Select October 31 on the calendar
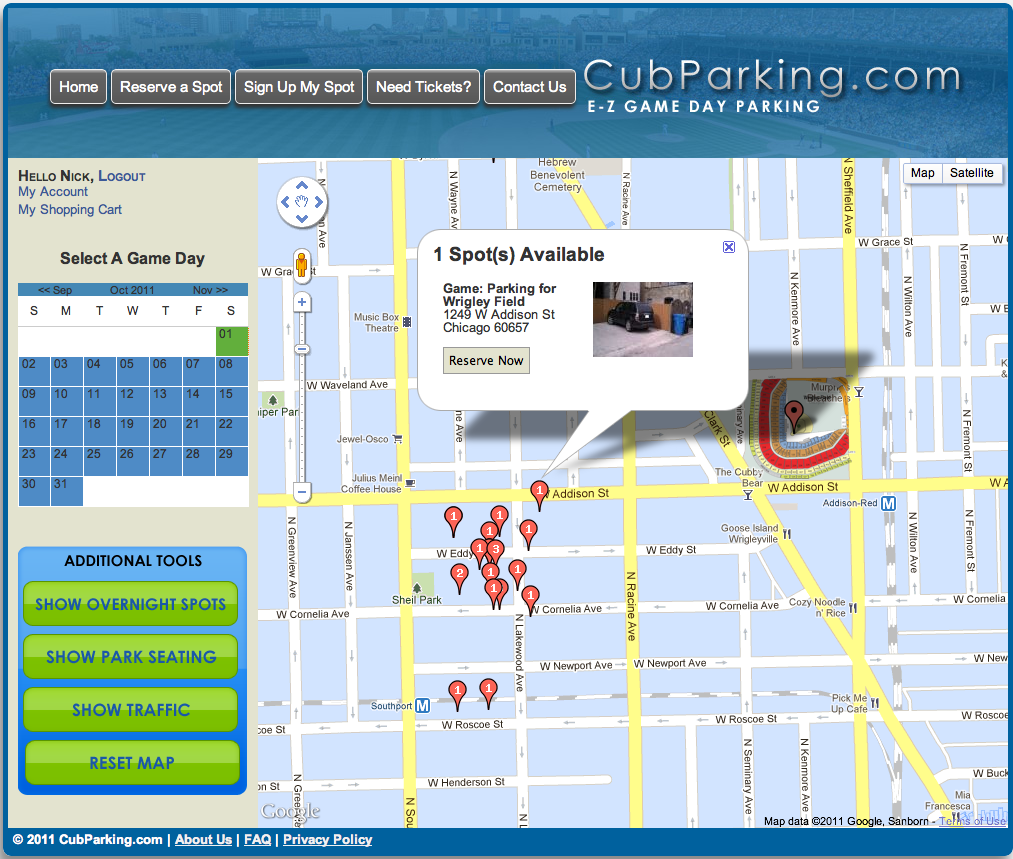 pyautogui.click(x=67, y=492)
